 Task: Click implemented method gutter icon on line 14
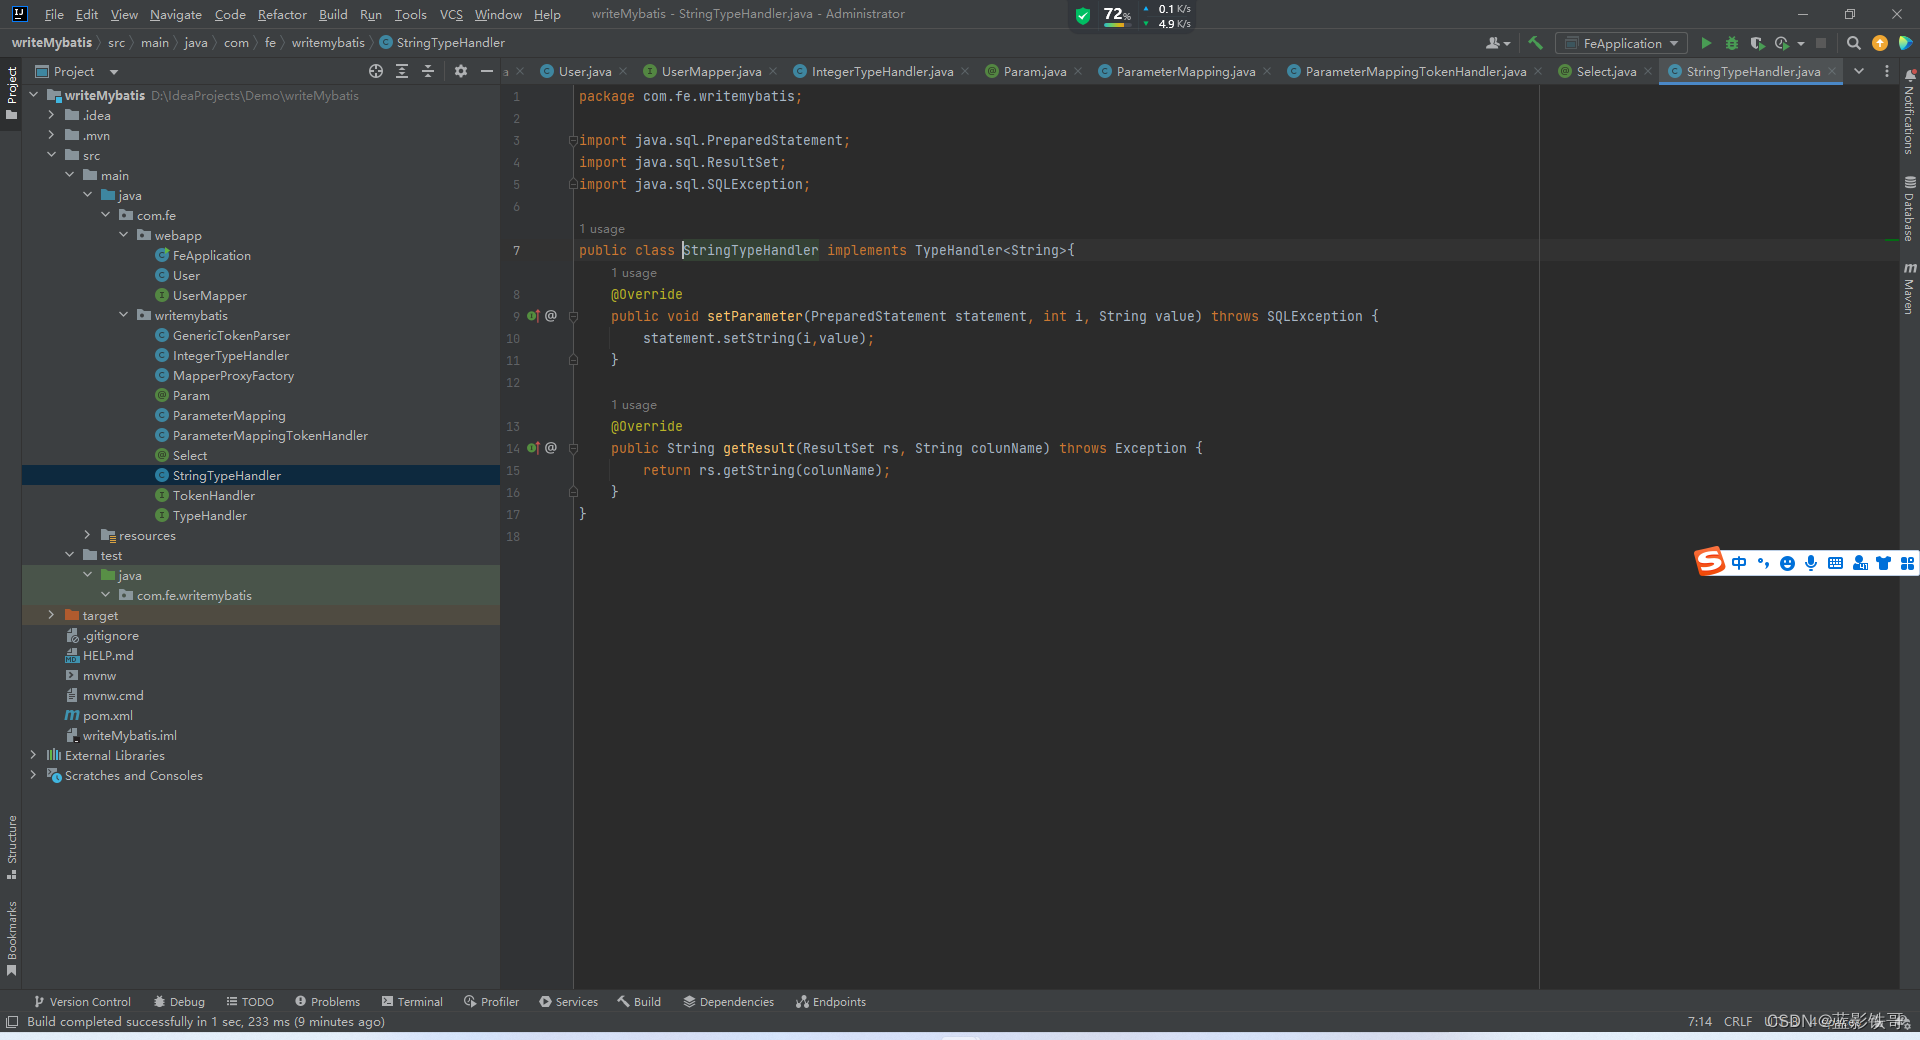(533, 448)
